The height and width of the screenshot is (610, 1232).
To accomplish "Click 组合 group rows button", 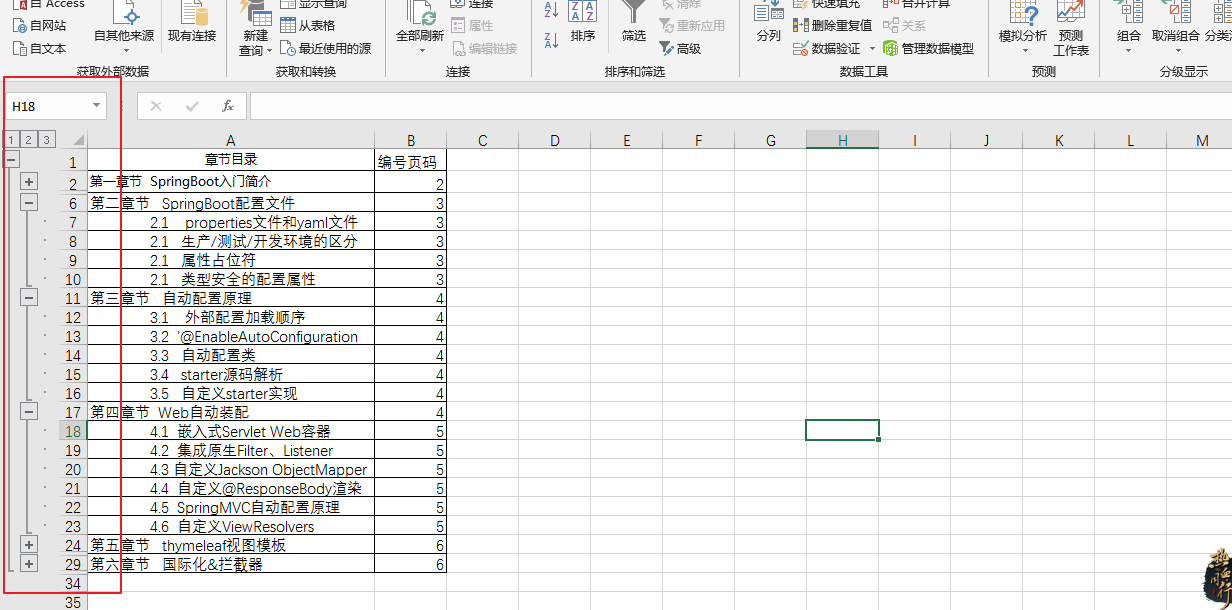I will (x=1128, y=26).
